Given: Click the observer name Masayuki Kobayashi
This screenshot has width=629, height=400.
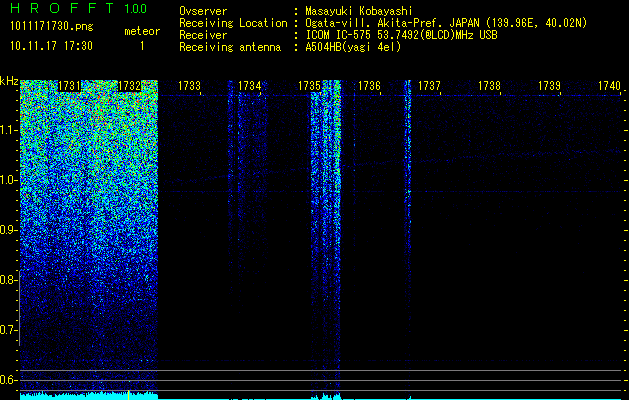Looking at the screenshot, I should click(359, 11).
